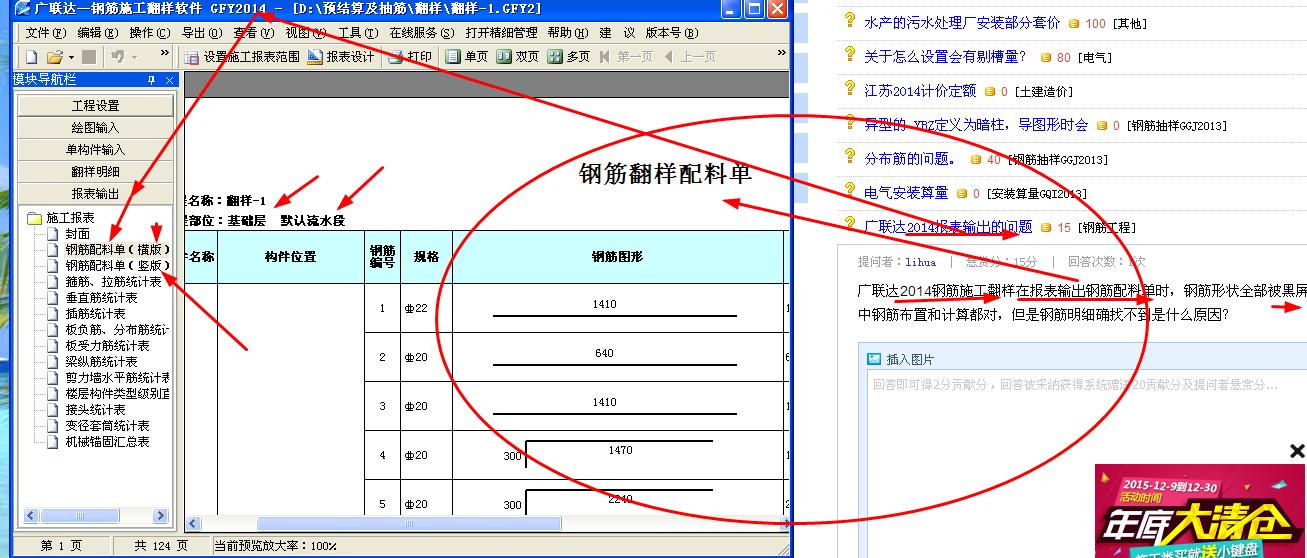Viewport: 1307px width, 558px height.
Task: Click the greyed-out Save icon
Action: point(89,57)
